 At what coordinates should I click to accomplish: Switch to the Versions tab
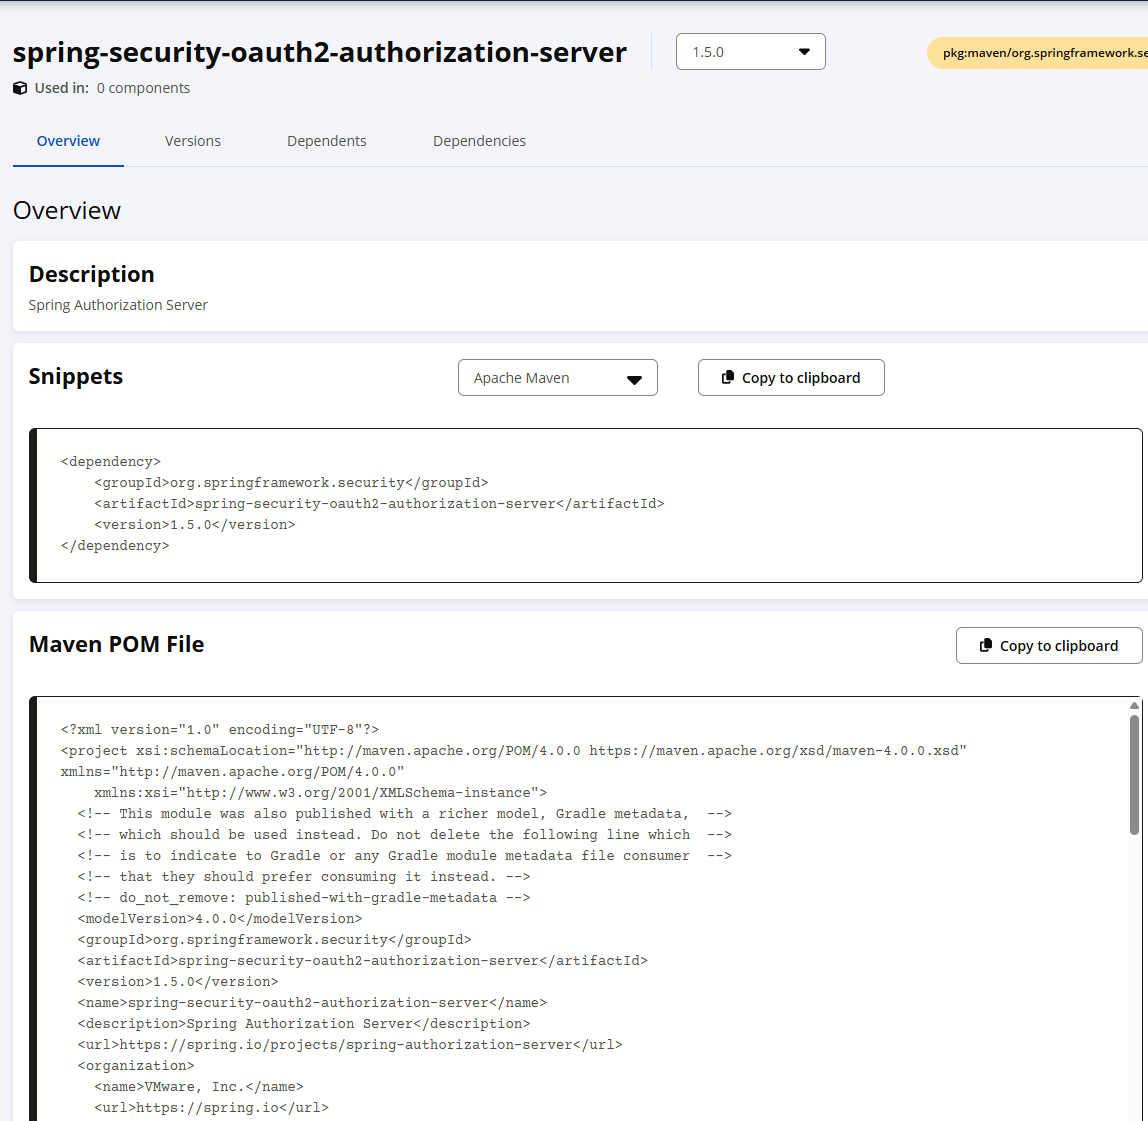tap(192, 141)
